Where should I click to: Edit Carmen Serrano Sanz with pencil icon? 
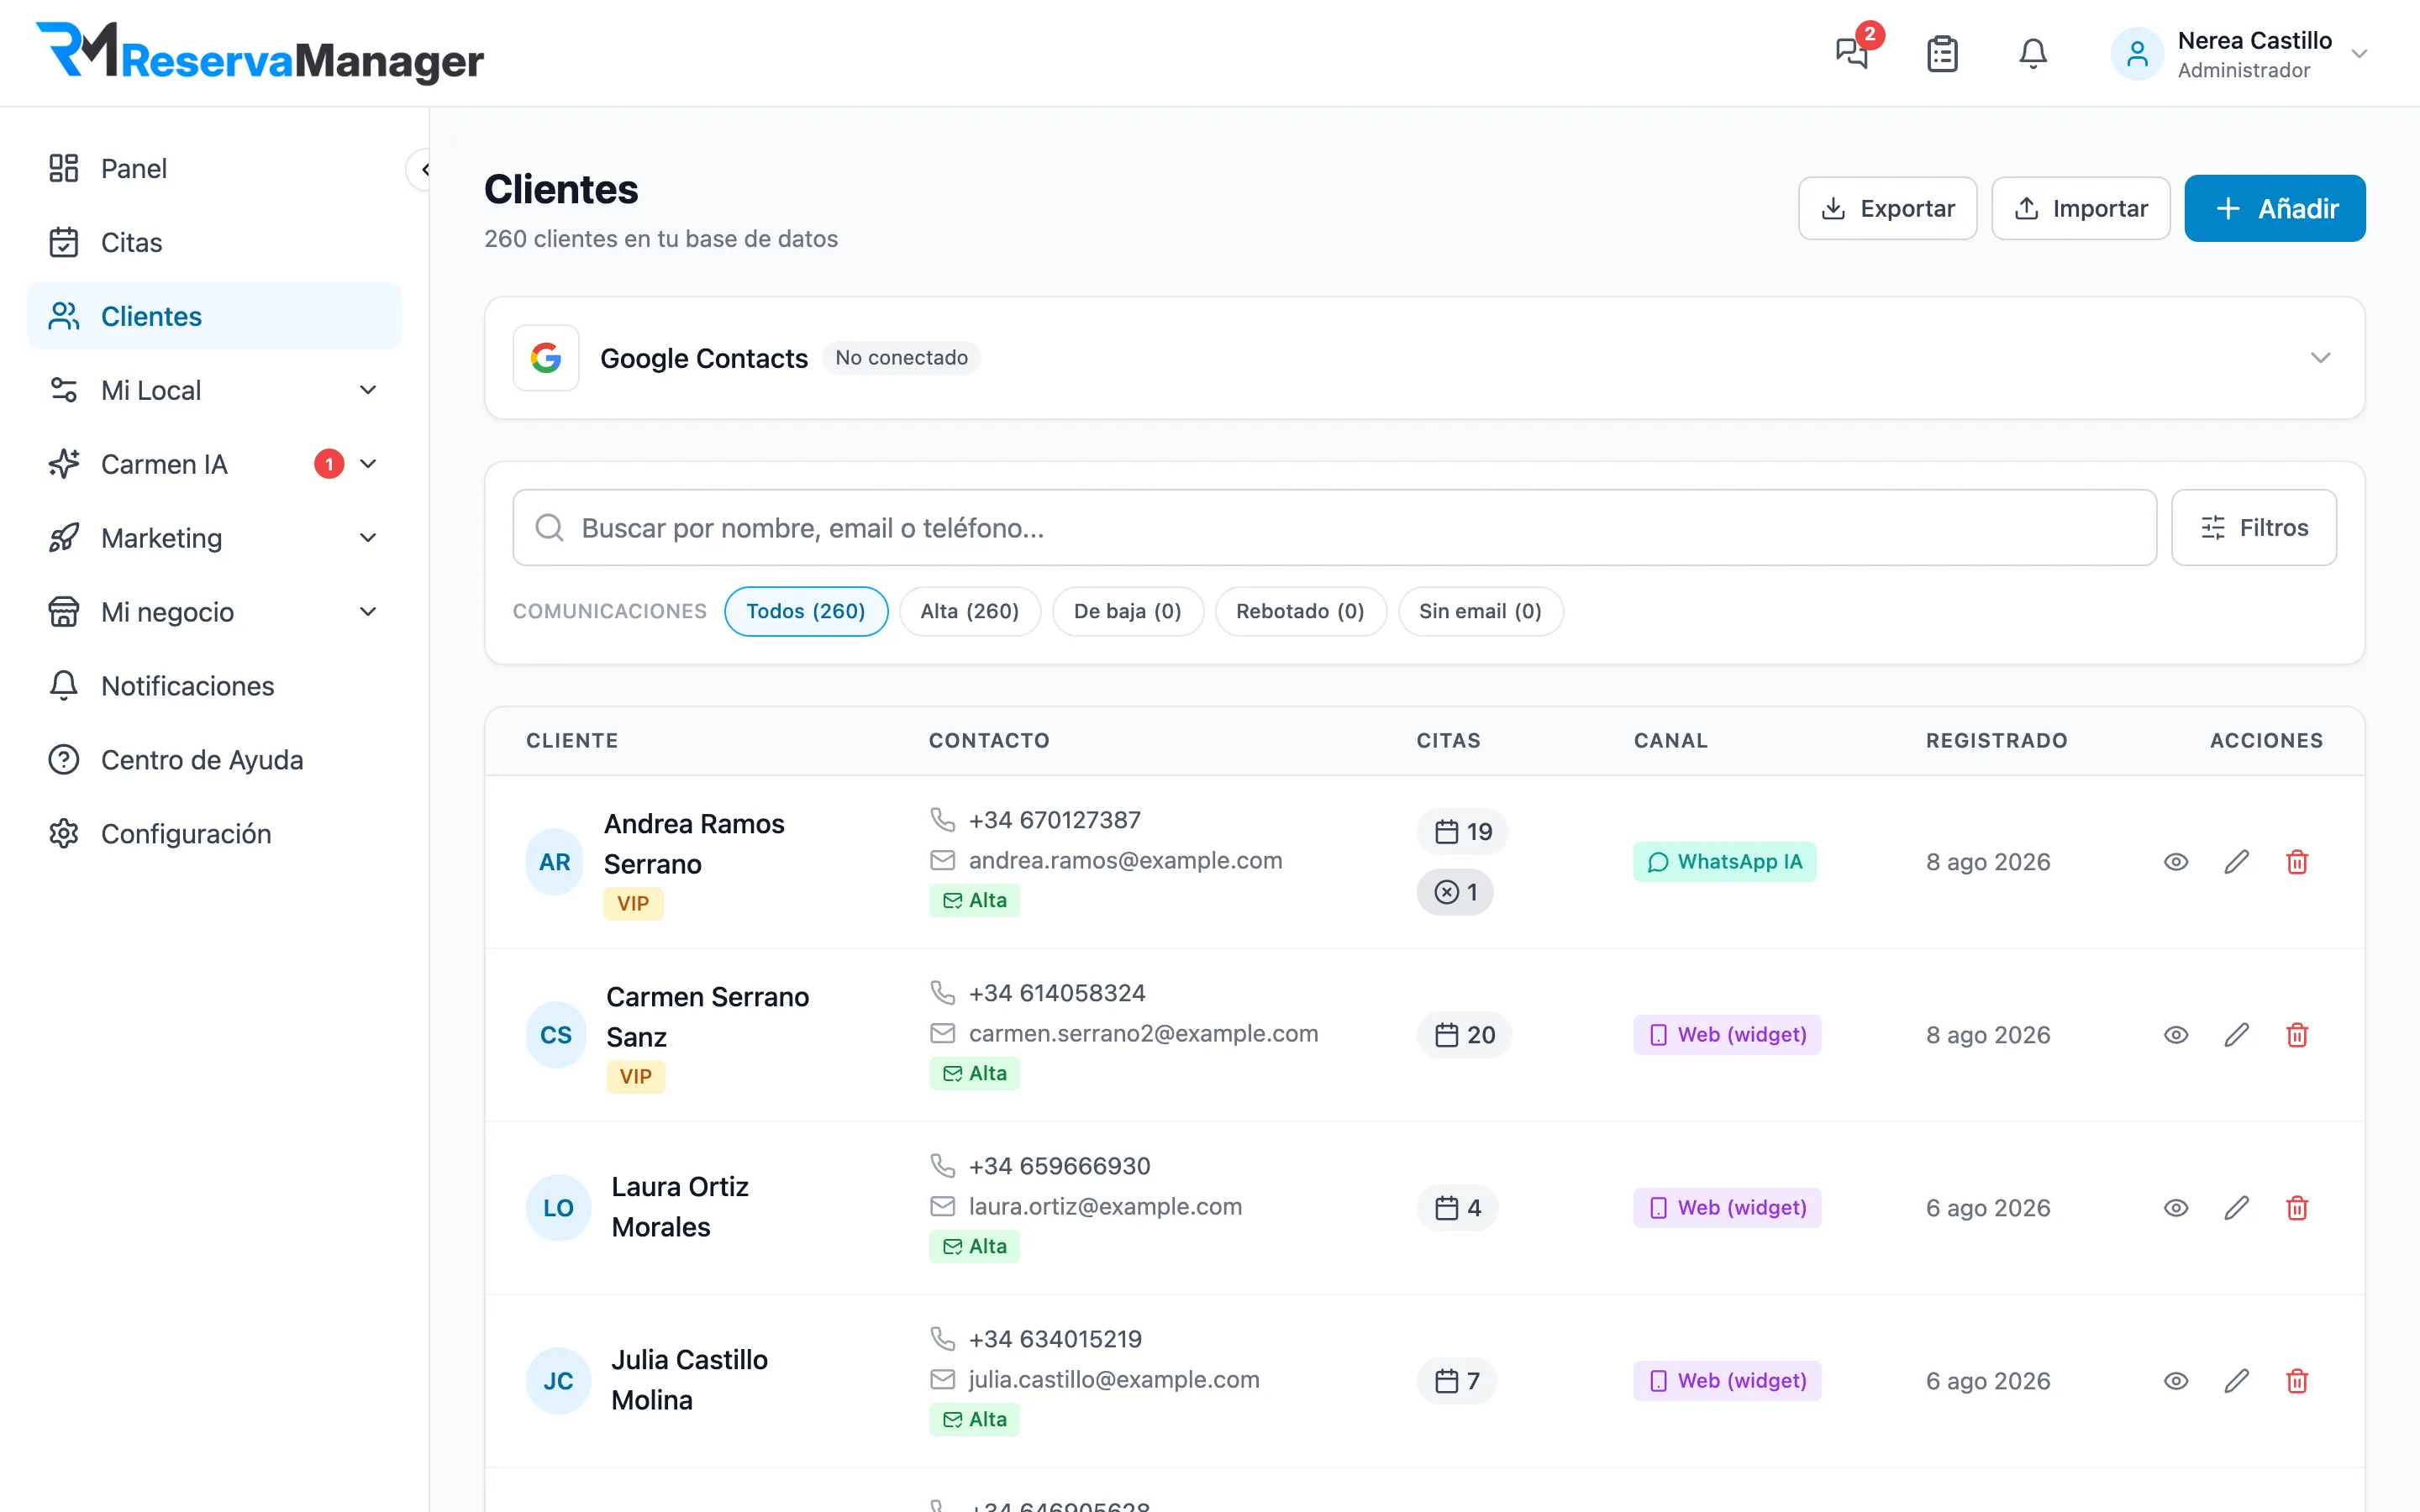tap(2236, 1034)
